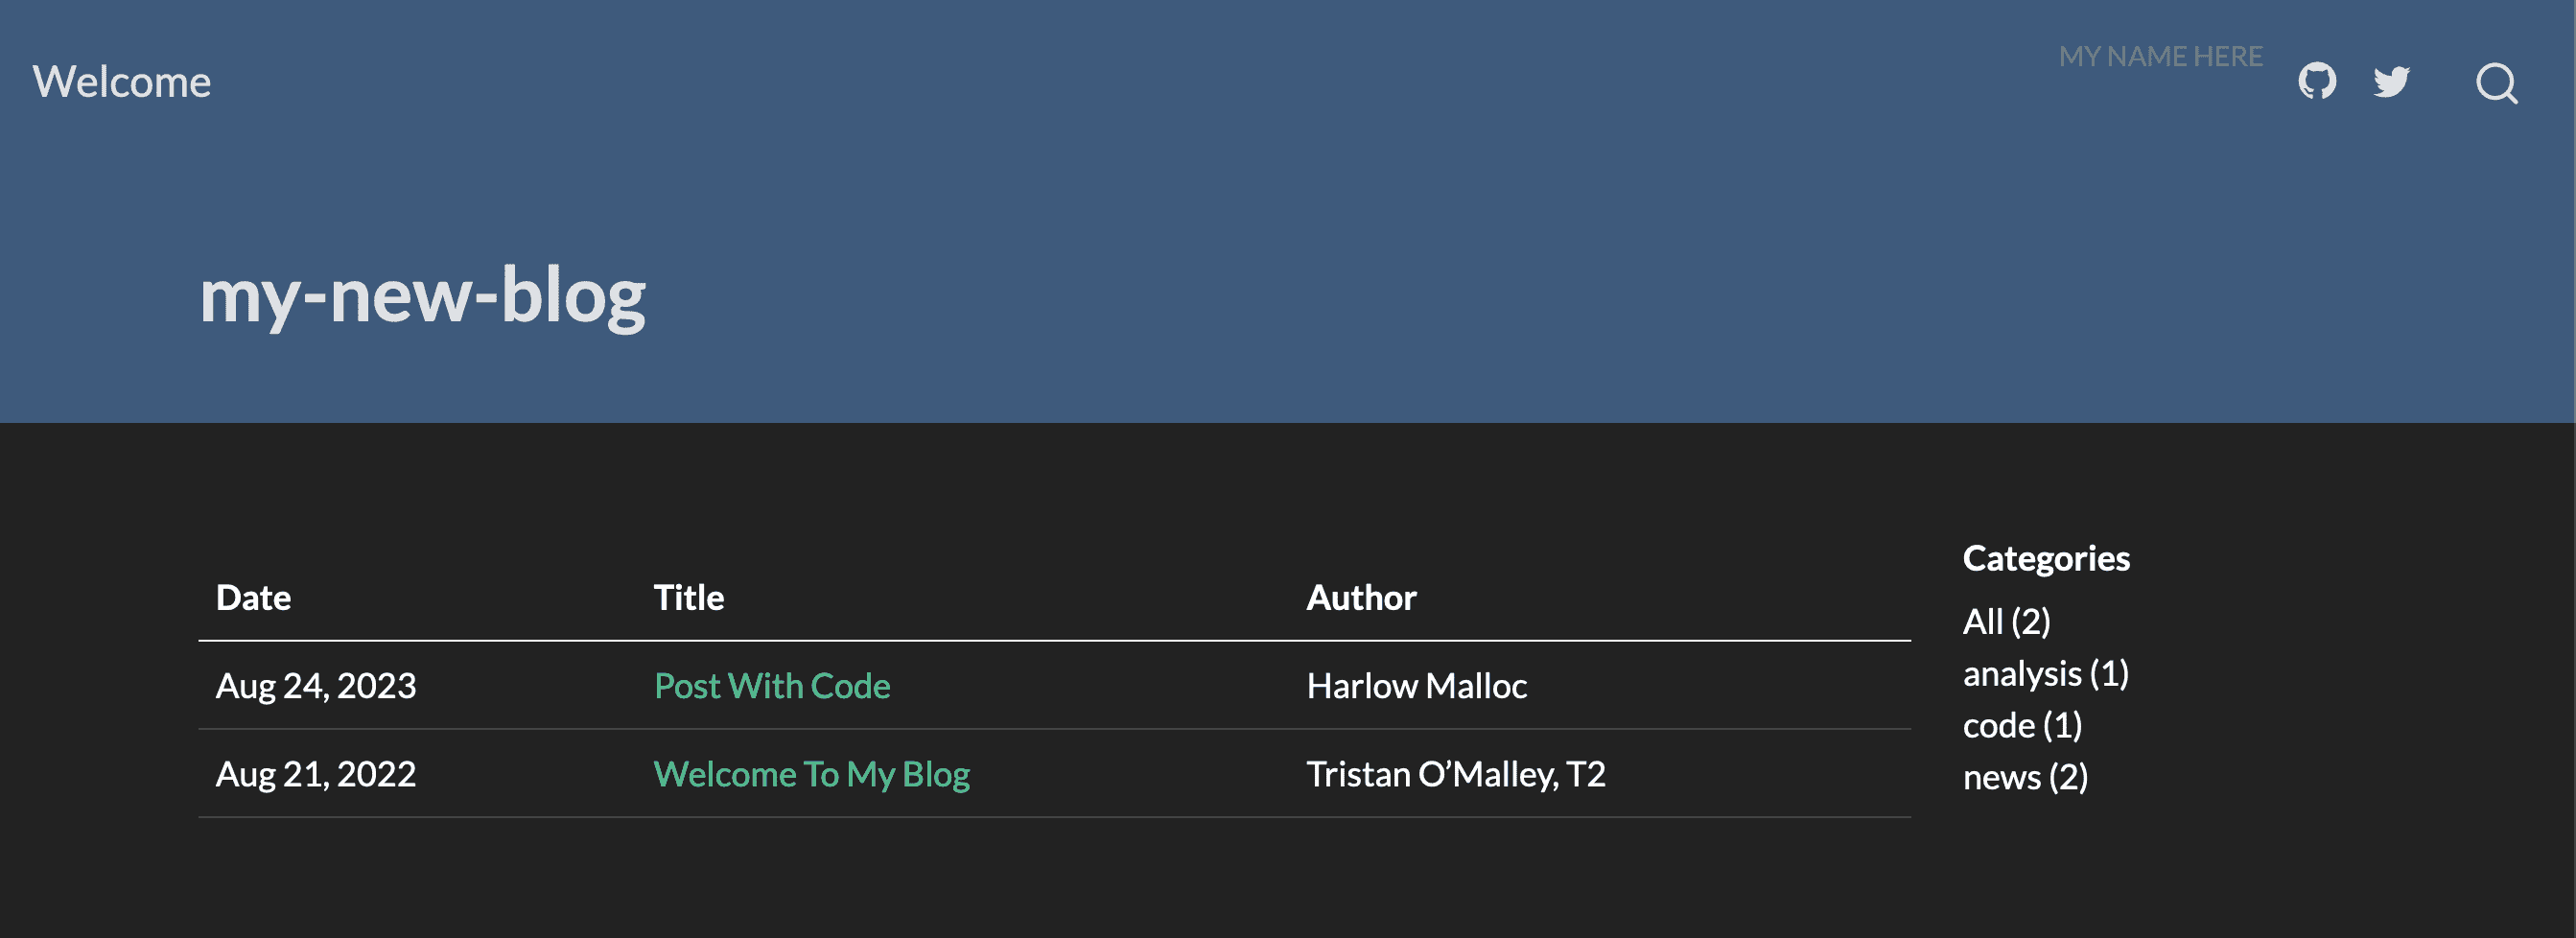This screenshot has height=938, width=2576.
Task: Sort posts by the Date column header
Action: 253,597
